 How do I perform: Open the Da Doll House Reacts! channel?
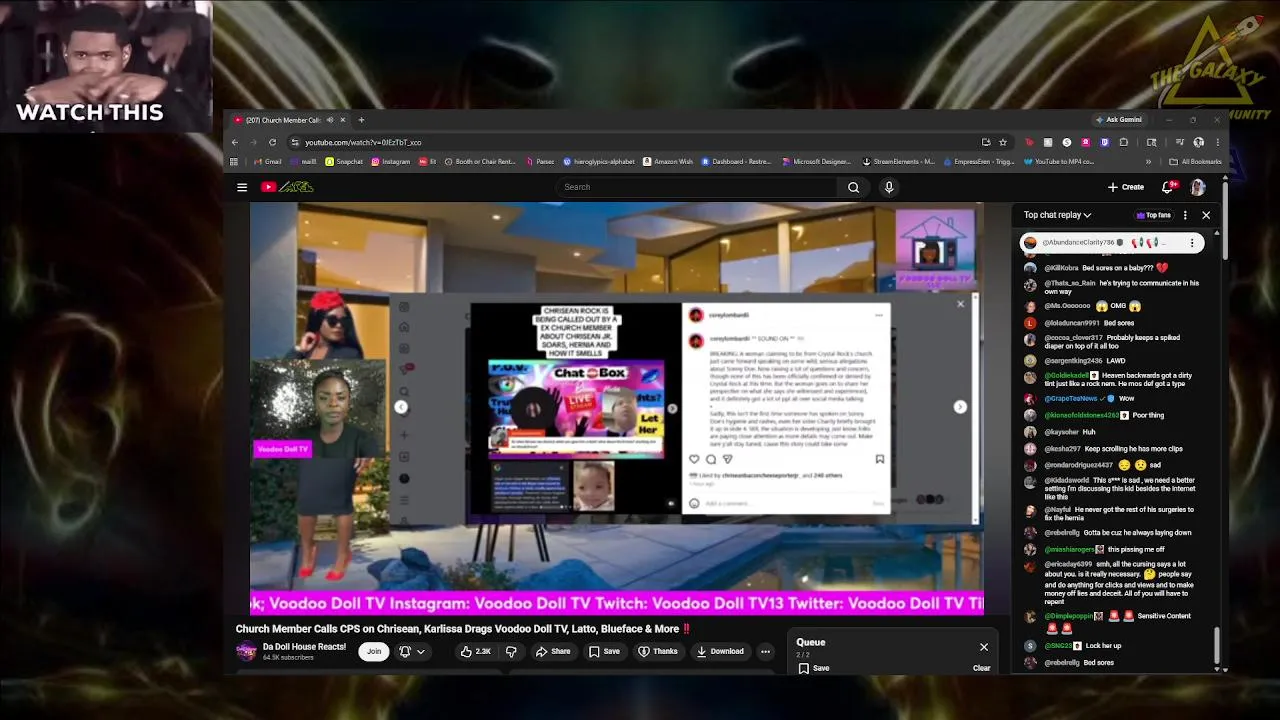304,647
